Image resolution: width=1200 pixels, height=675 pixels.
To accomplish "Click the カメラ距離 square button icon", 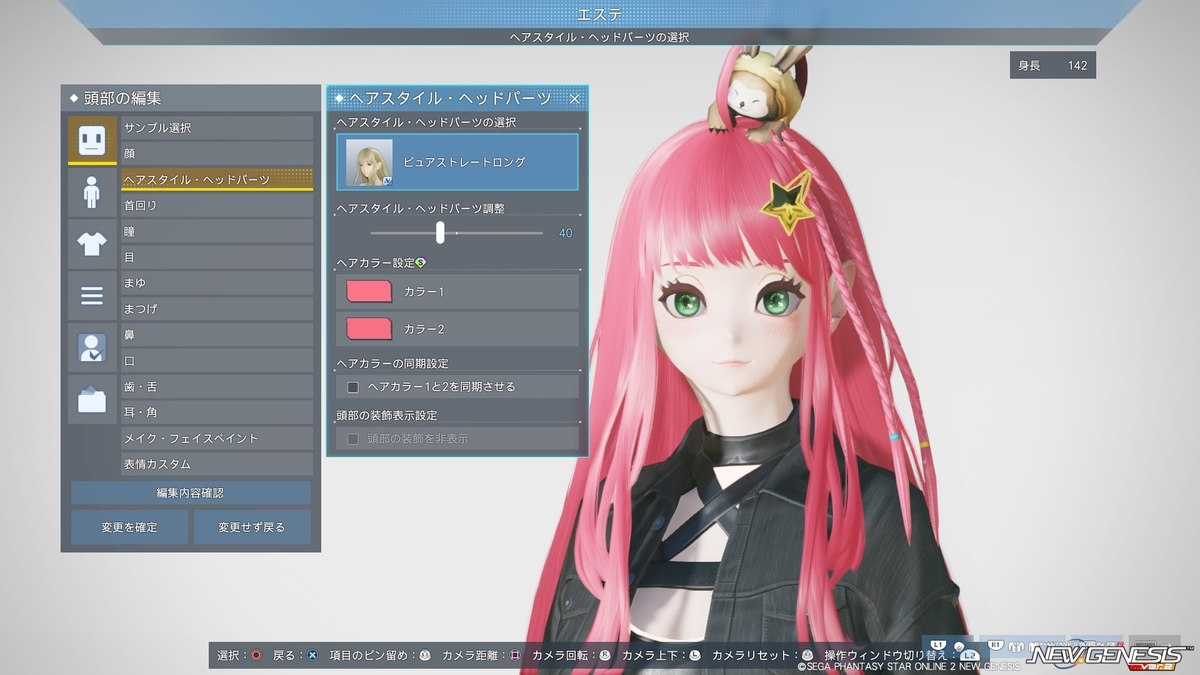I will point(515,655).
